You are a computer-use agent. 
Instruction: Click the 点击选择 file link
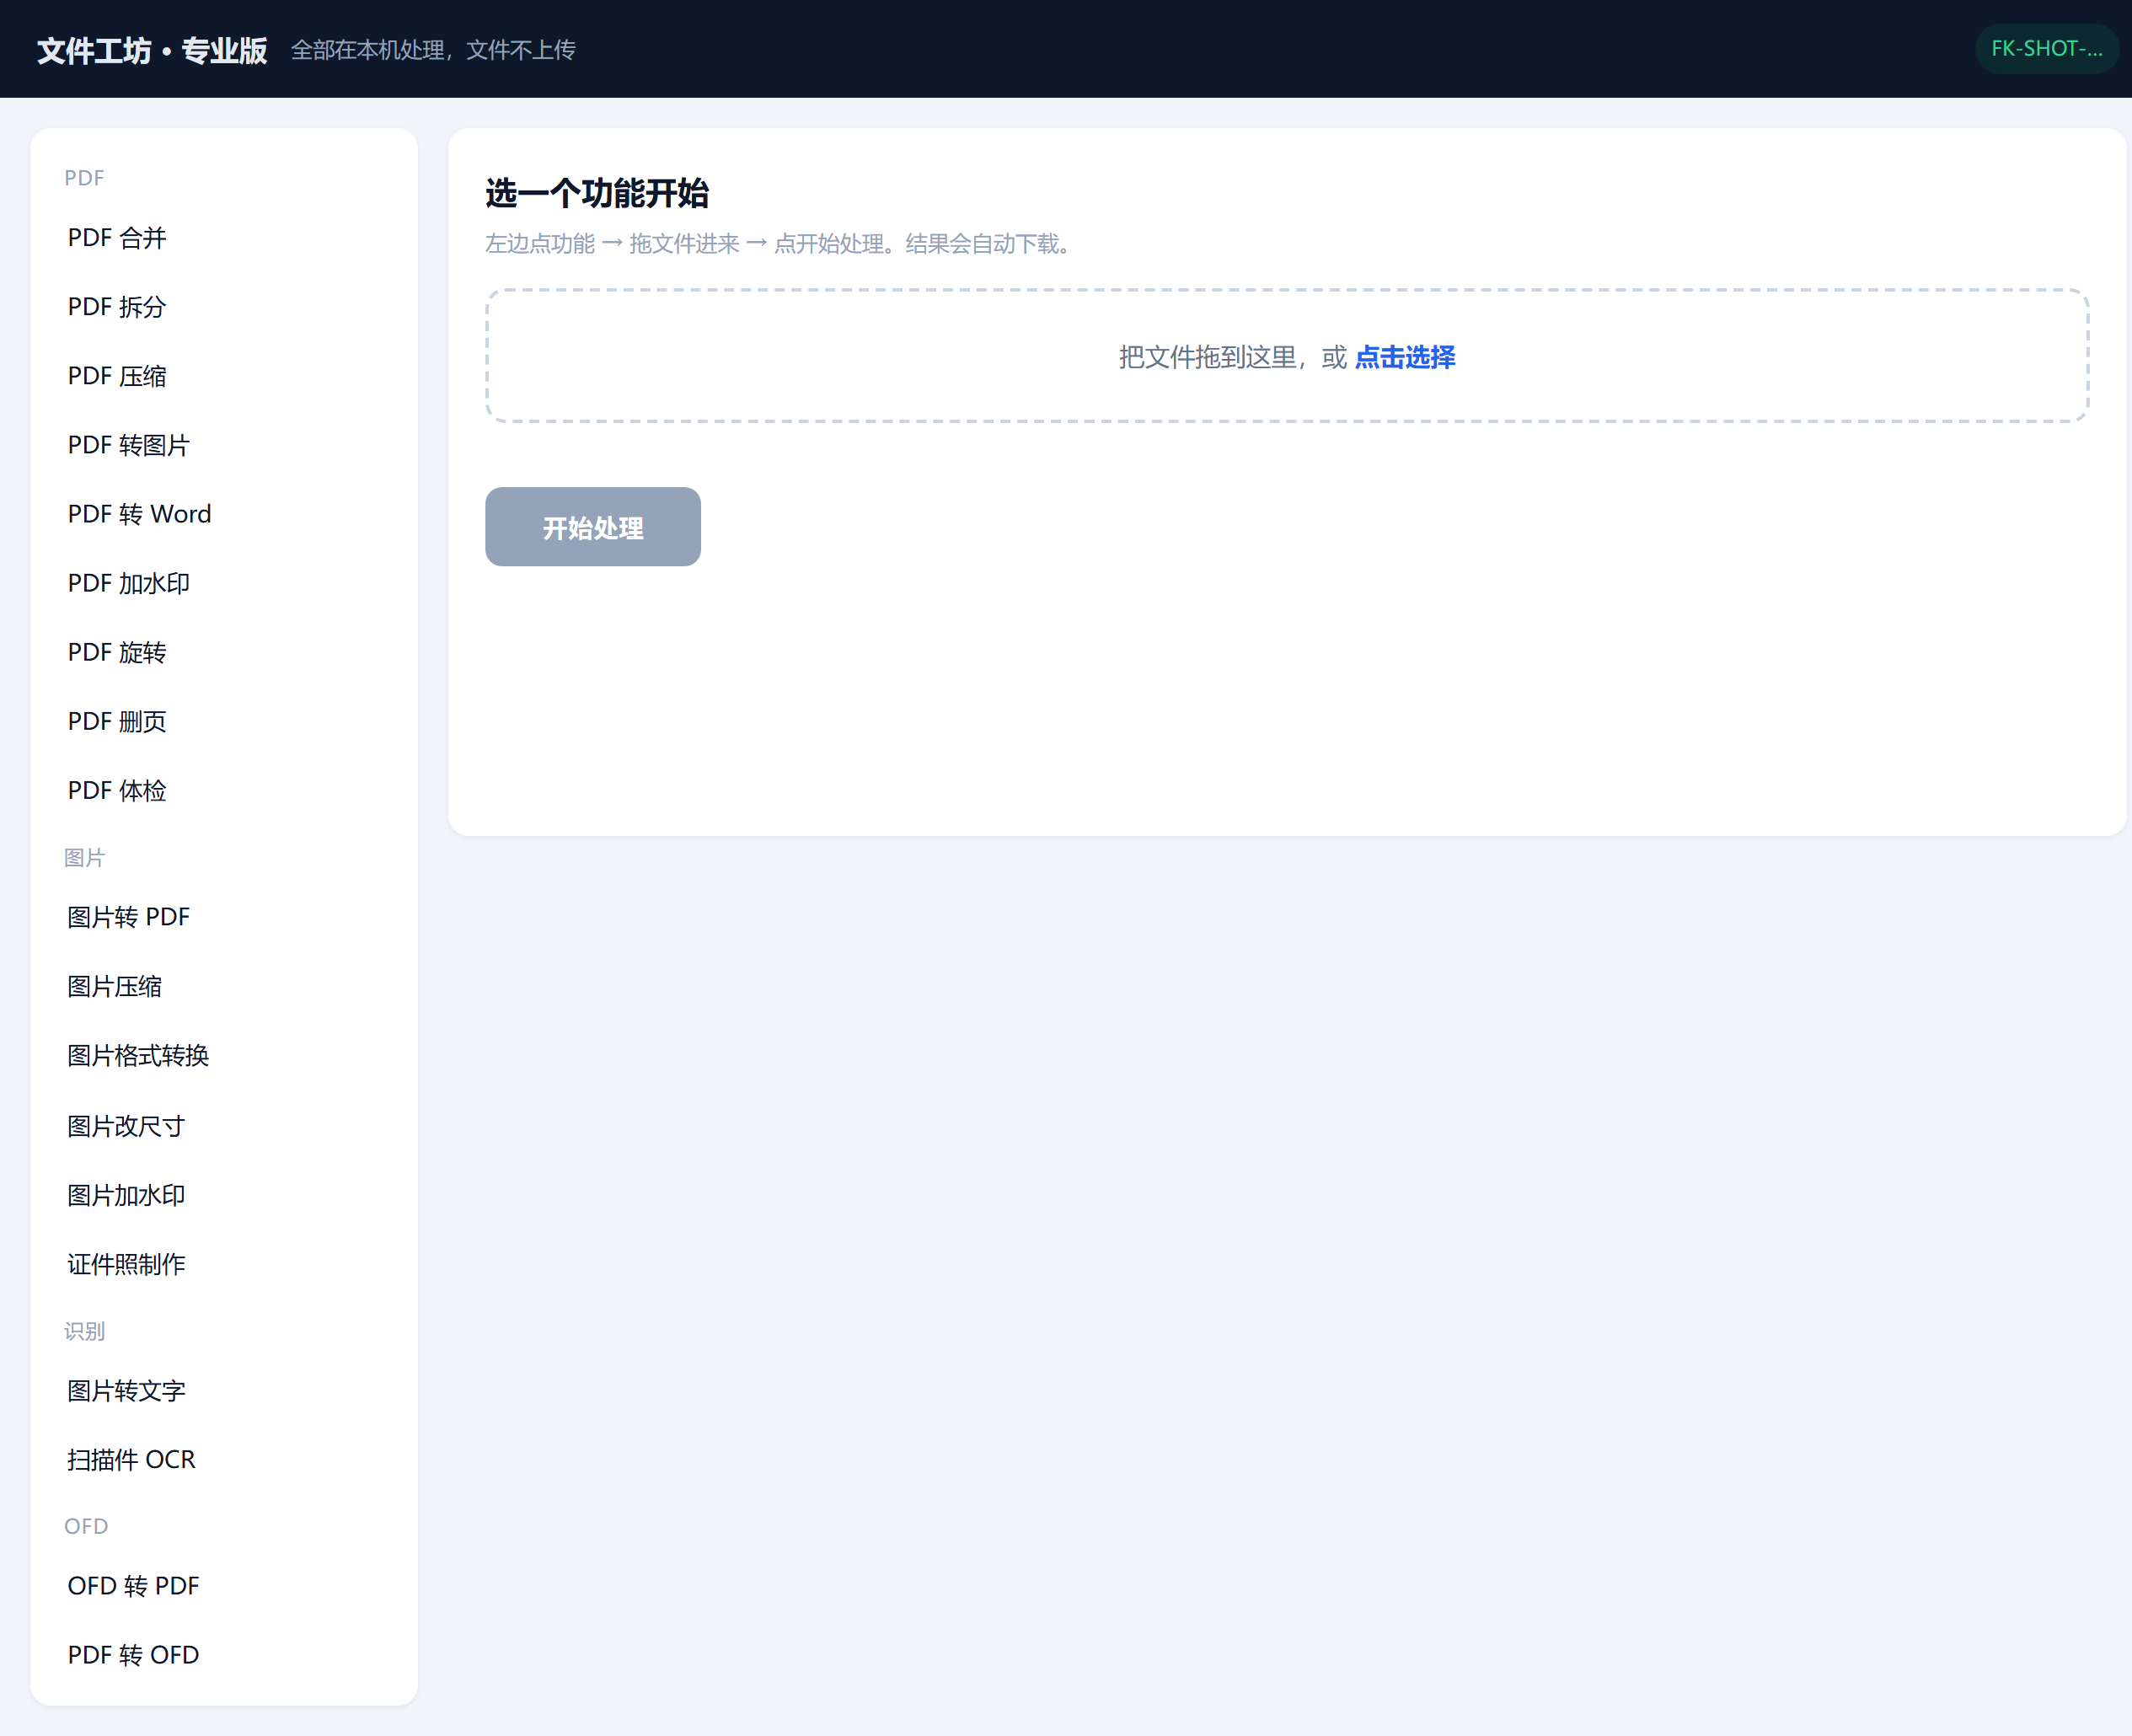[x=1404, y=357]
